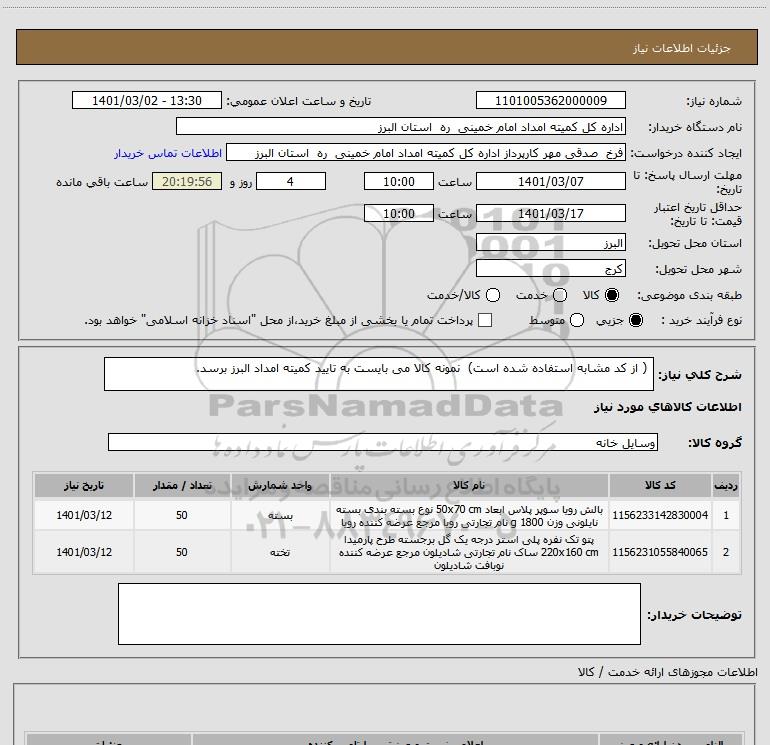
Task: Select the خدمت category radio button
Action: (x=560, y=295)
